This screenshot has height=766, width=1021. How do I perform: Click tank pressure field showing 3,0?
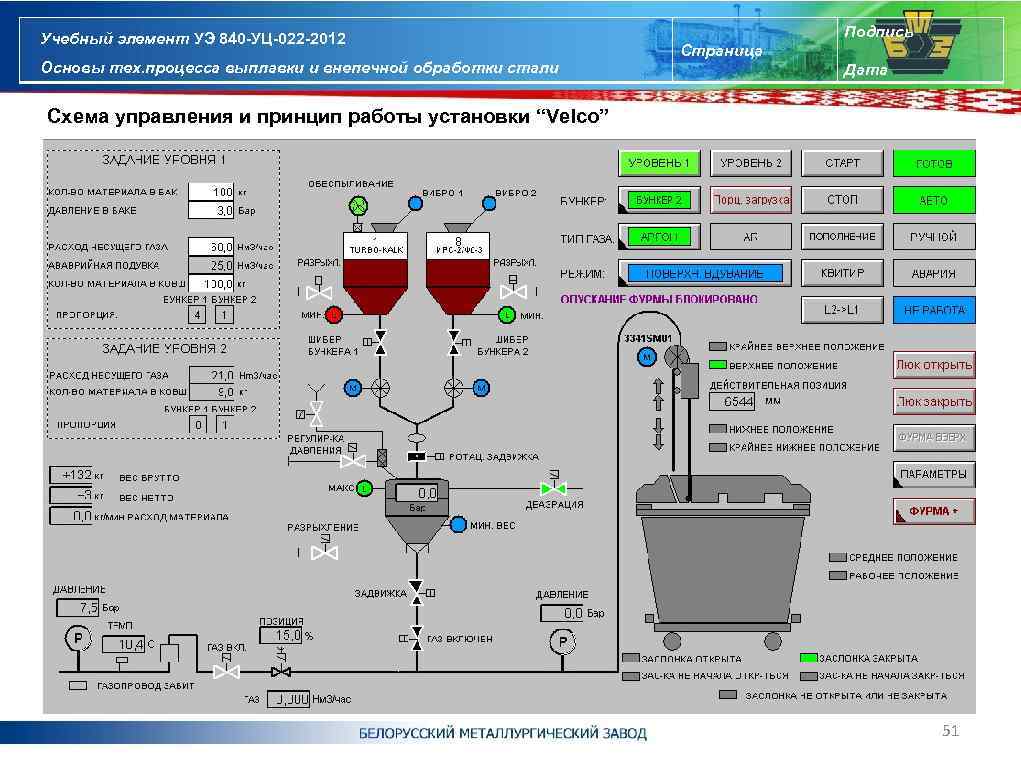coord(211,210)
